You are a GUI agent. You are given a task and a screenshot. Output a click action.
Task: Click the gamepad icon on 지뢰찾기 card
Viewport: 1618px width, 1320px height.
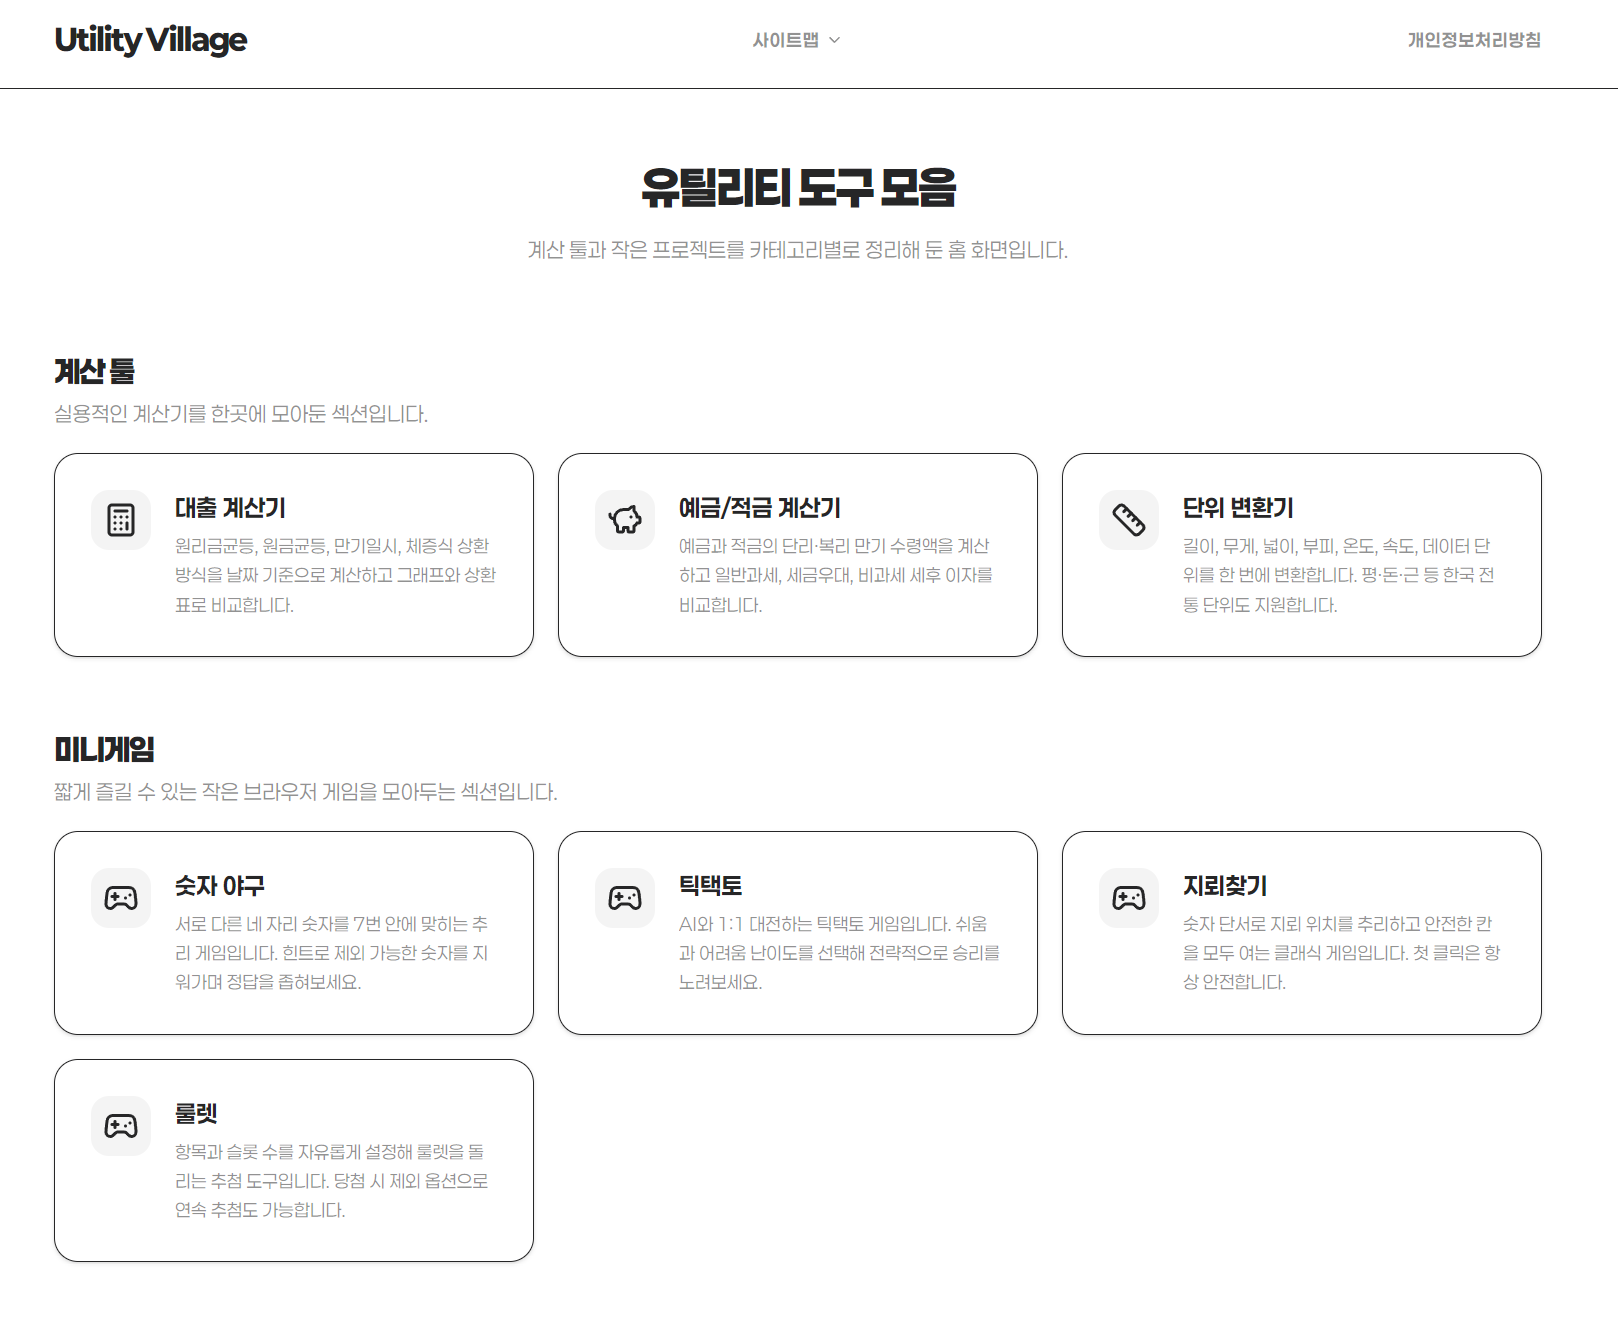pos(1129,898)
